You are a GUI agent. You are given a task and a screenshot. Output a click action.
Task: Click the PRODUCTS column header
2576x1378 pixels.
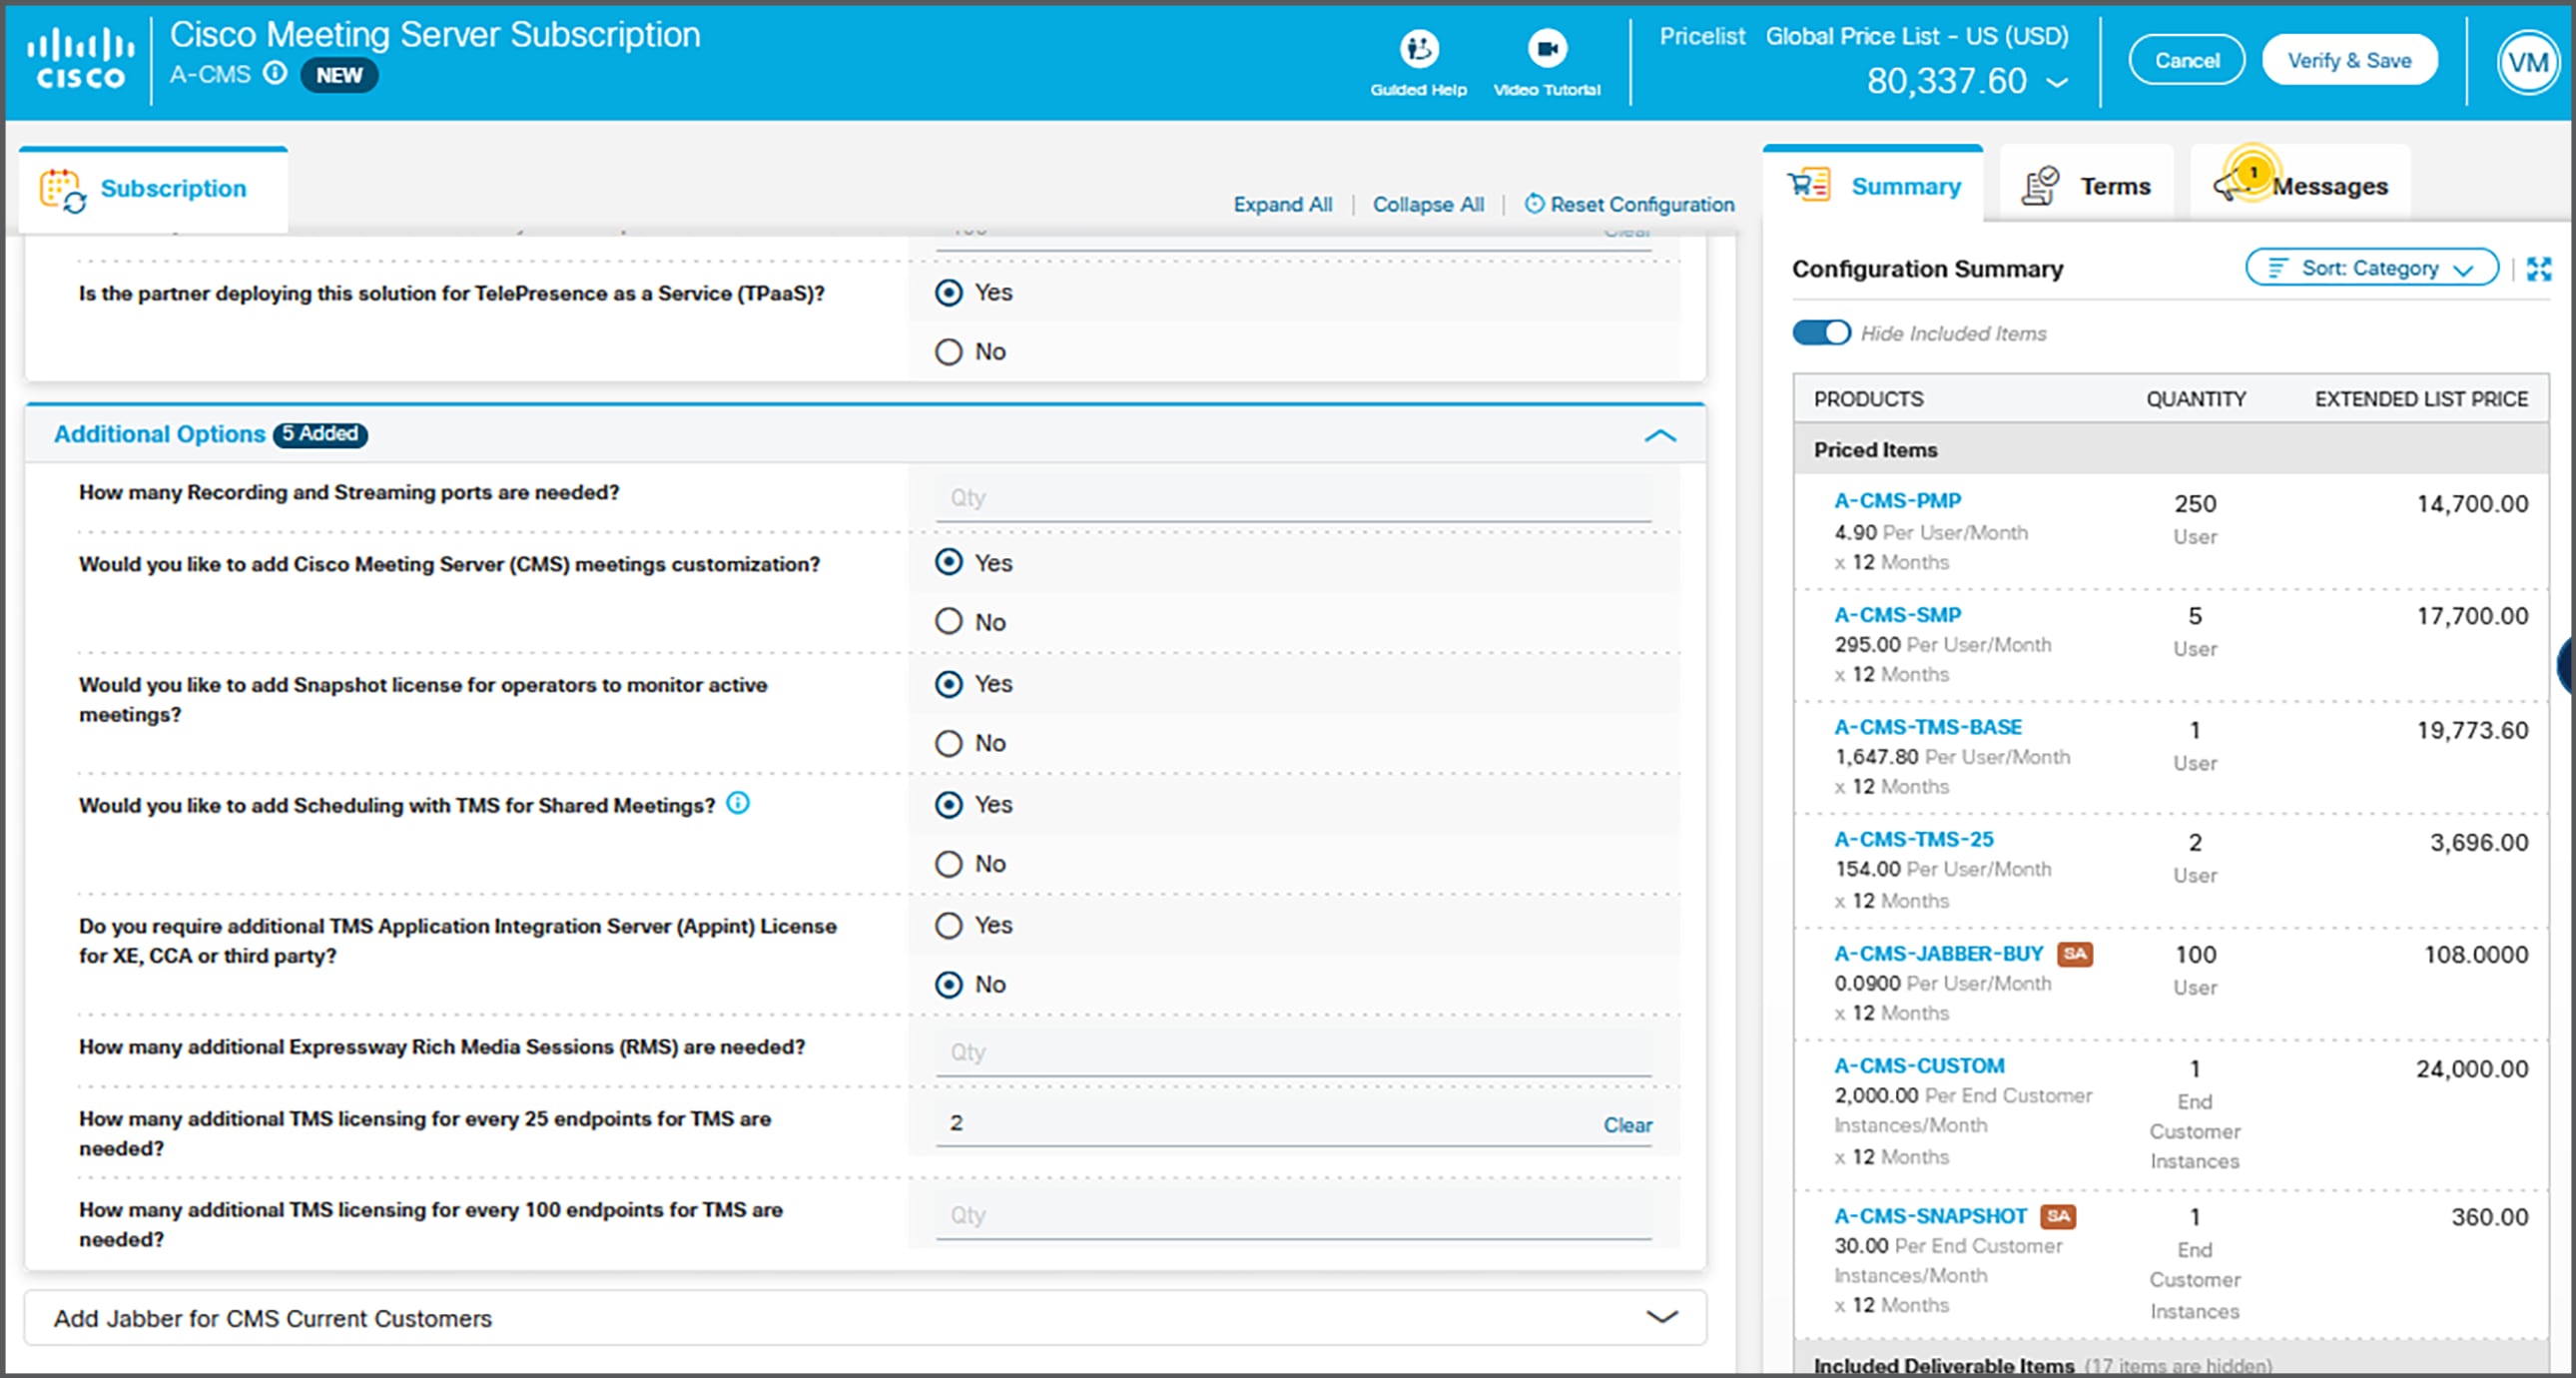(1868, 399)
